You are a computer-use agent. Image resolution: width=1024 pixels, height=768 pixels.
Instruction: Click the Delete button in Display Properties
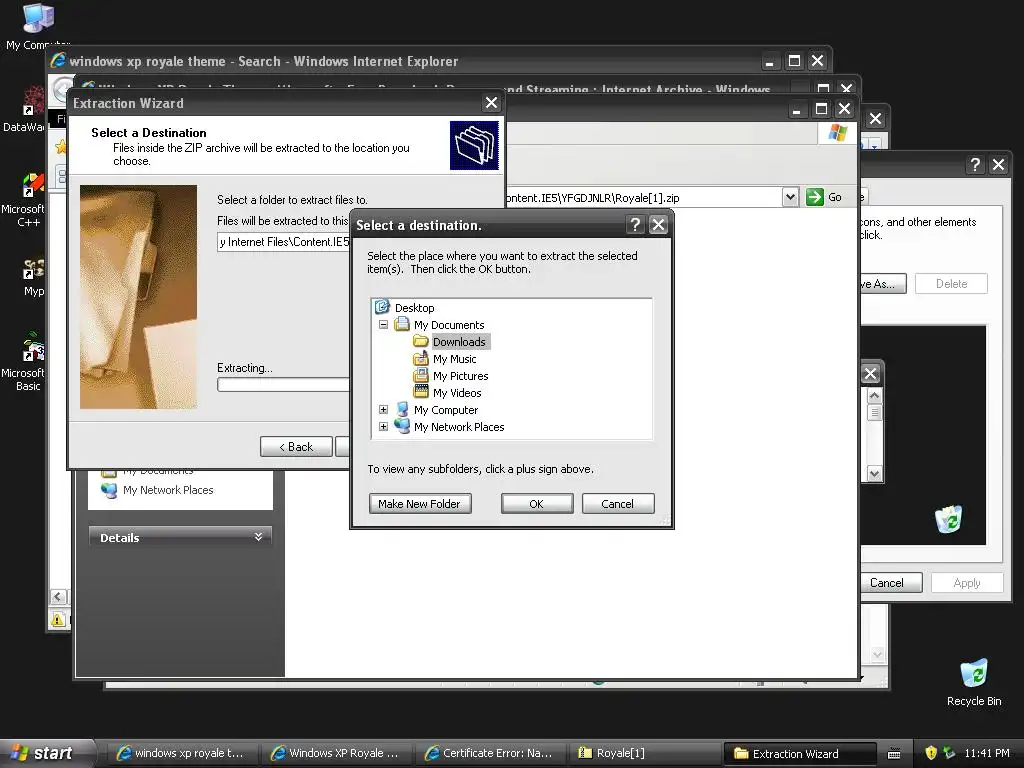952,283
